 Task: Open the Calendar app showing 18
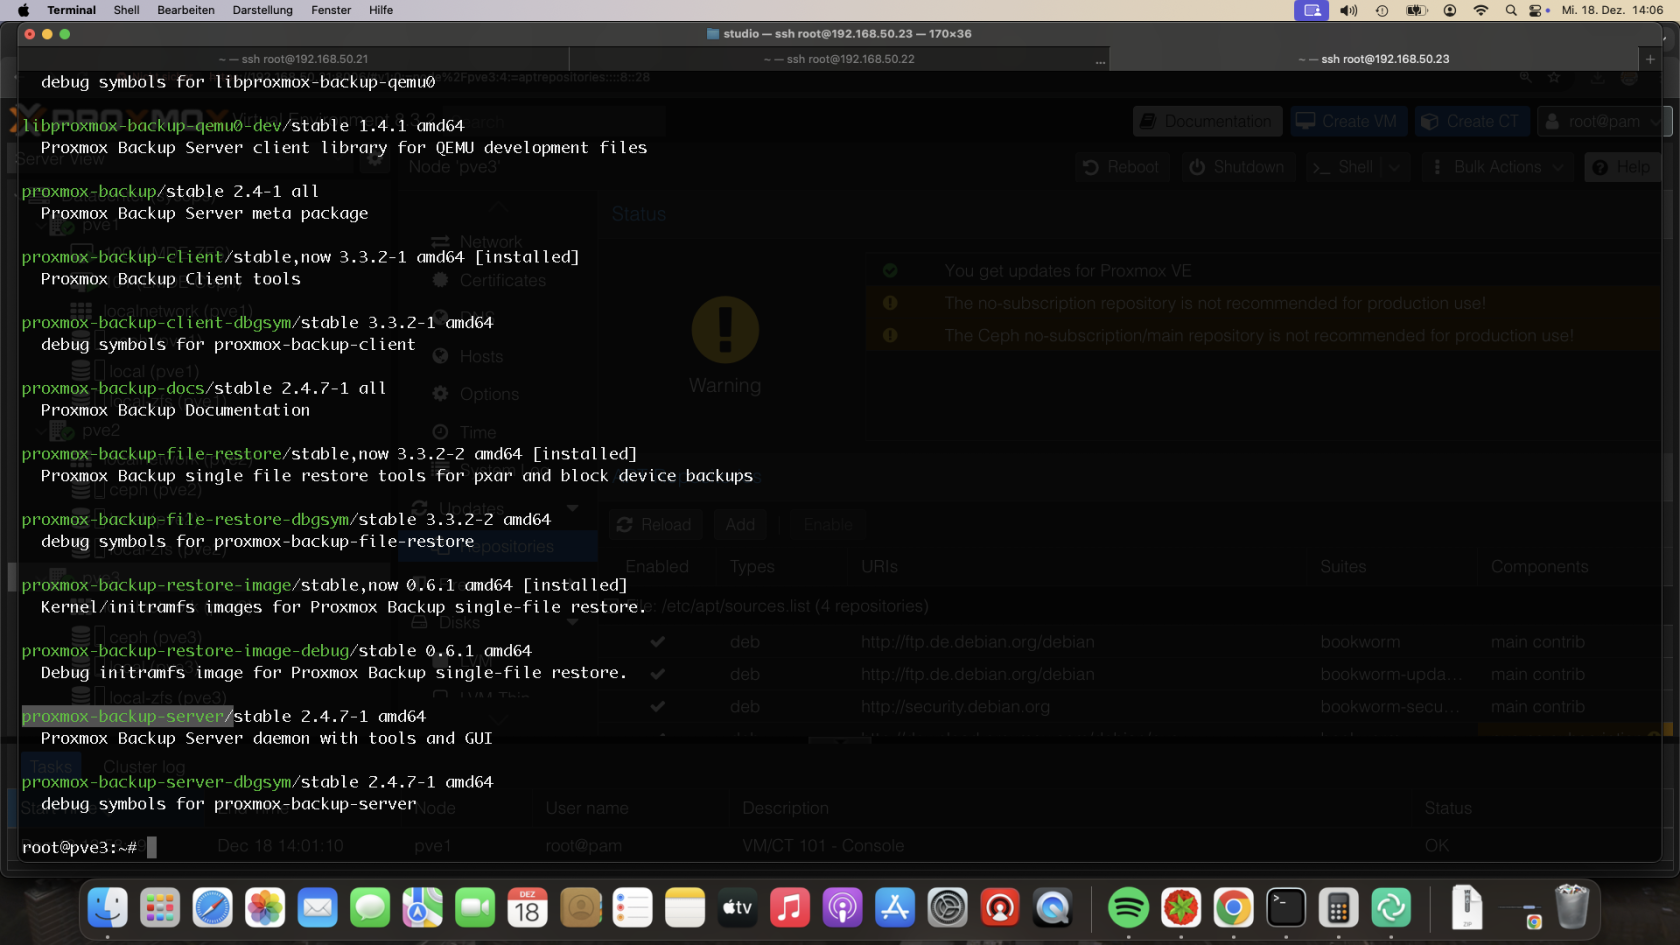click(x=527, y=908)
